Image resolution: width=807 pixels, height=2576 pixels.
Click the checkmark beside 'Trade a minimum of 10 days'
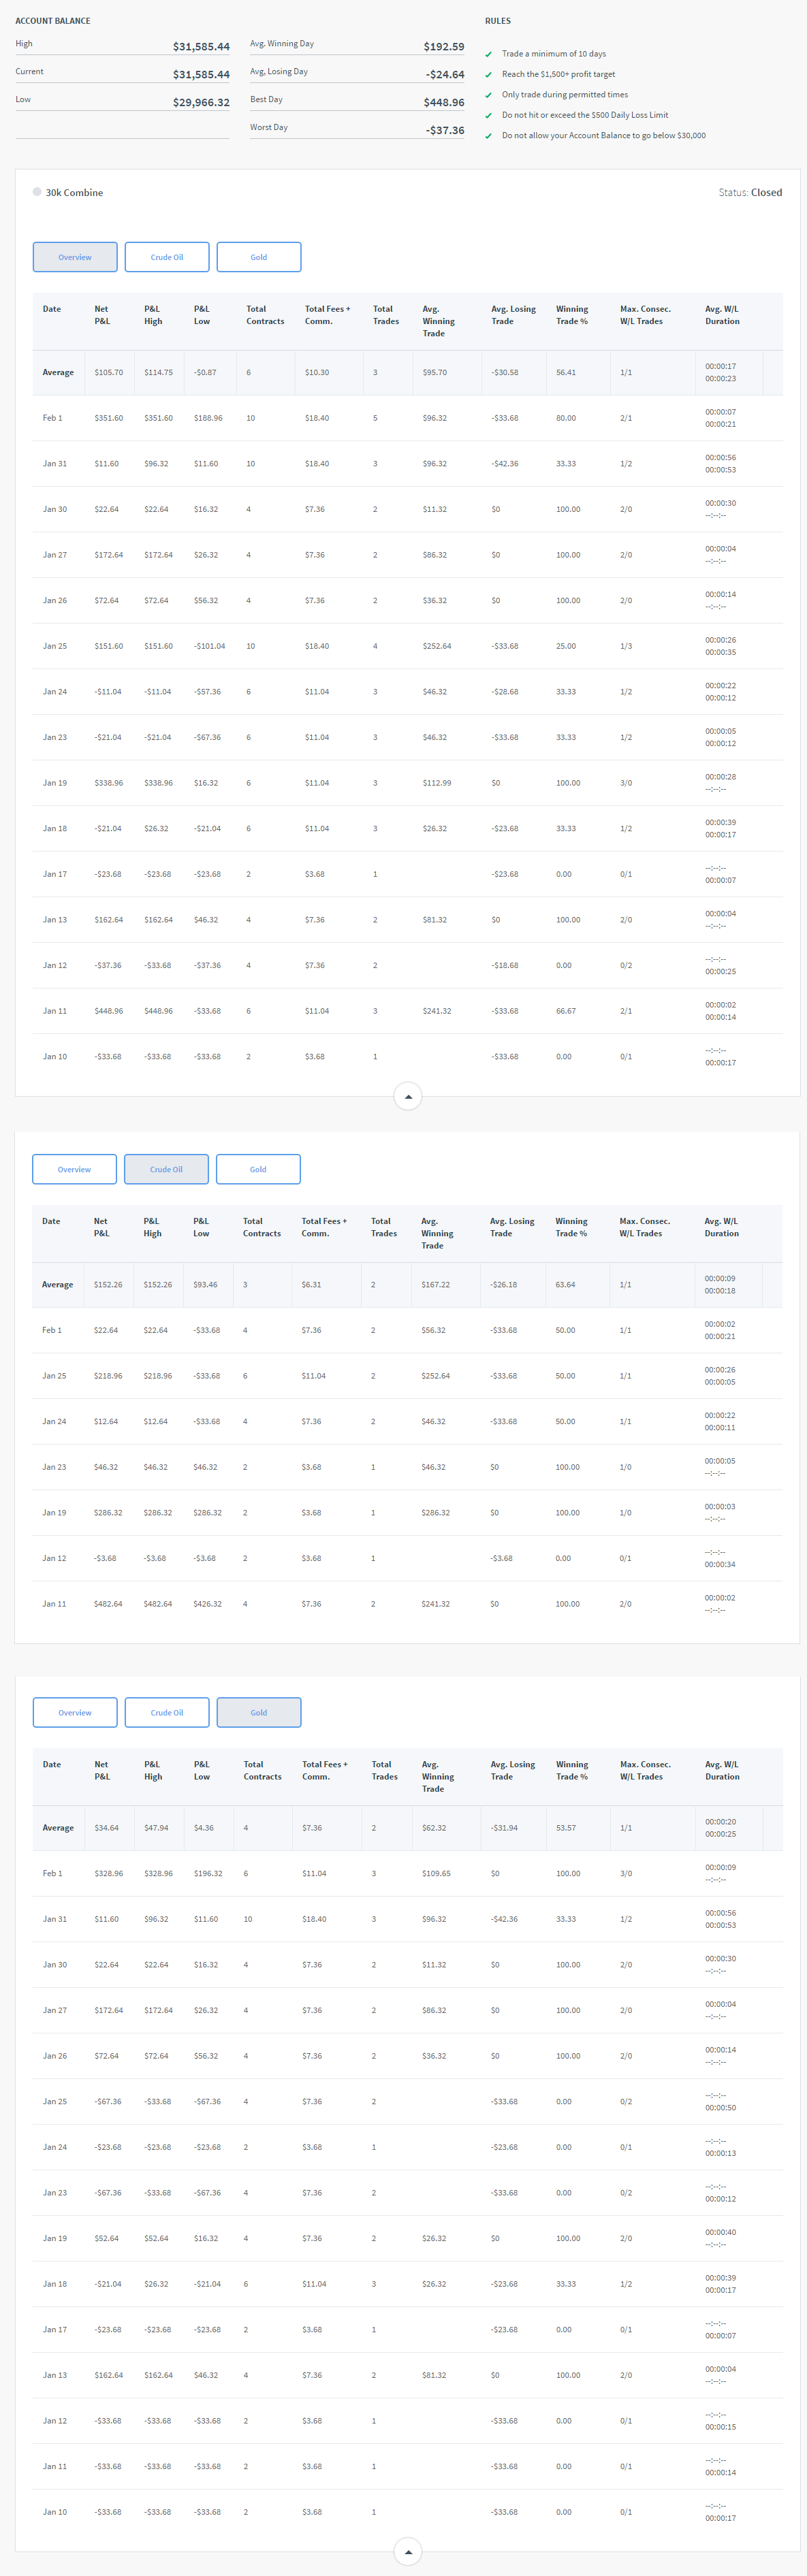point(488,54)
